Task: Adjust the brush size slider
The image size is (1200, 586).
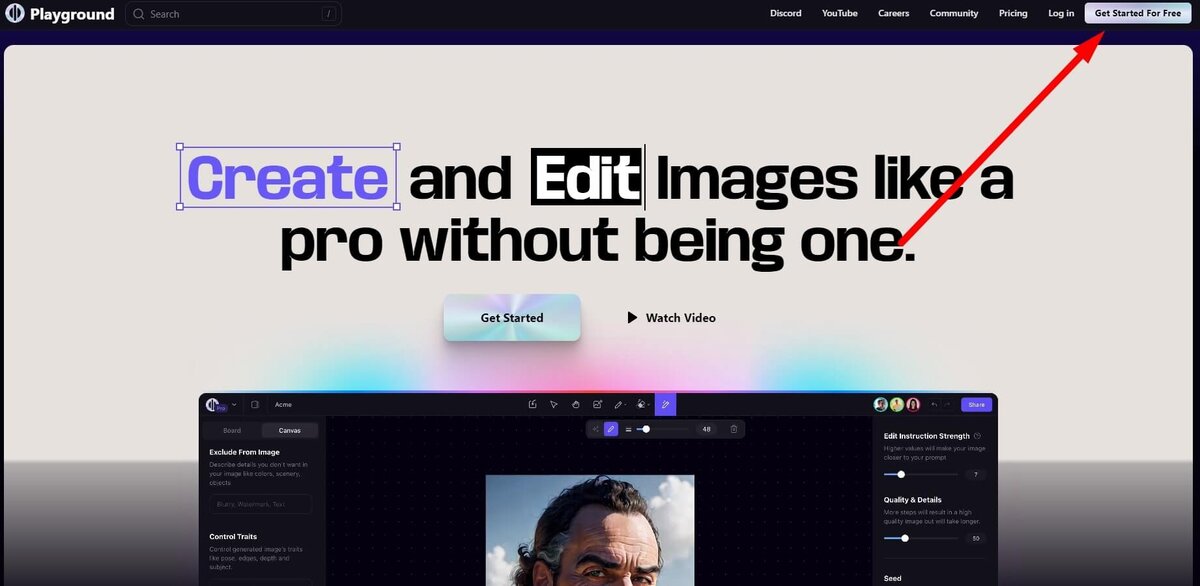Action: [661, 429]
